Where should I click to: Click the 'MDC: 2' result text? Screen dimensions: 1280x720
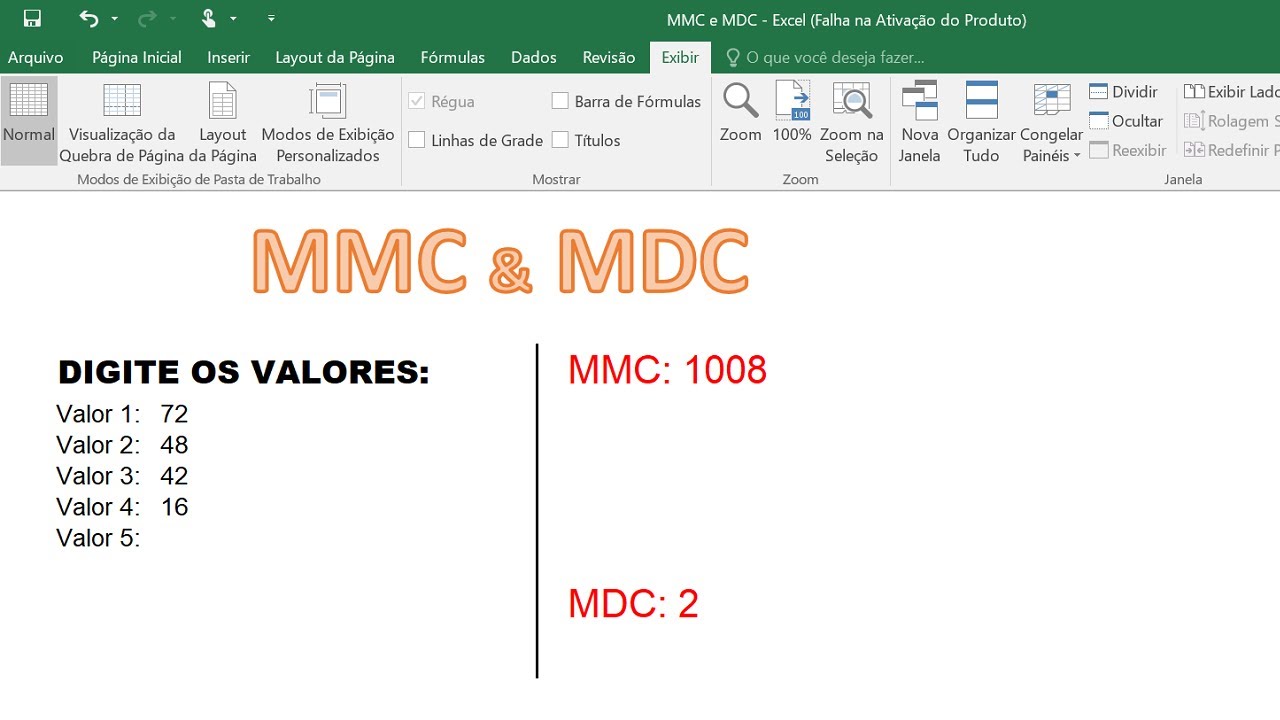click(633, 604)
